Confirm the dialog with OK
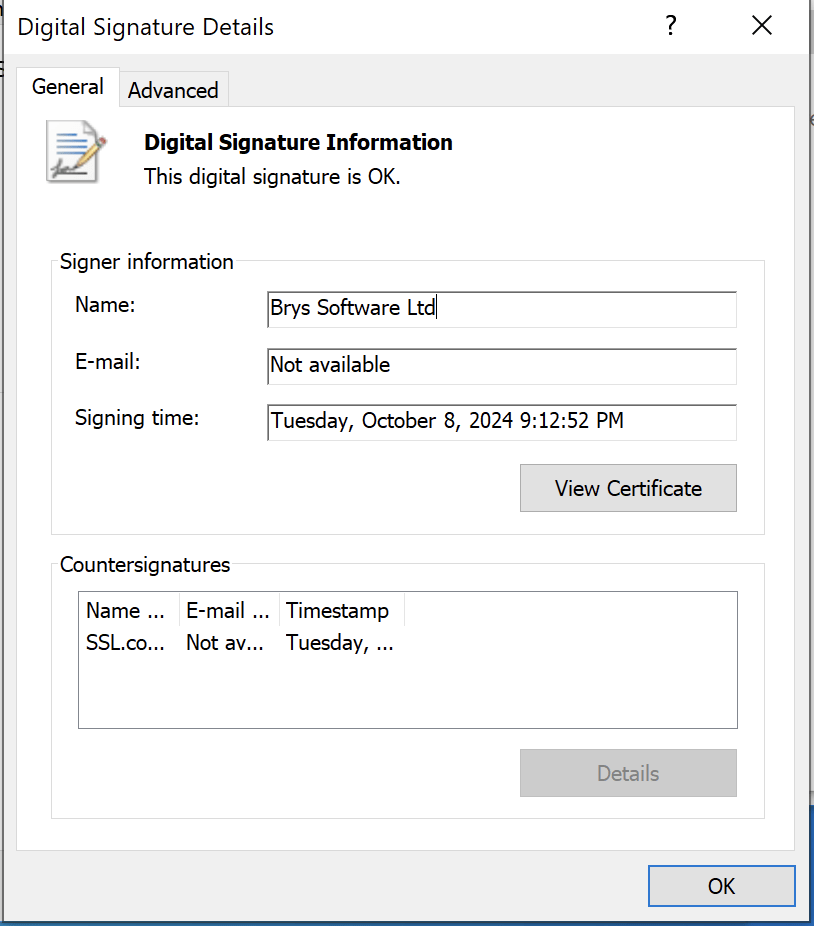Image resolution: width=814 pixels, height=926 pixels. [721, 886]
